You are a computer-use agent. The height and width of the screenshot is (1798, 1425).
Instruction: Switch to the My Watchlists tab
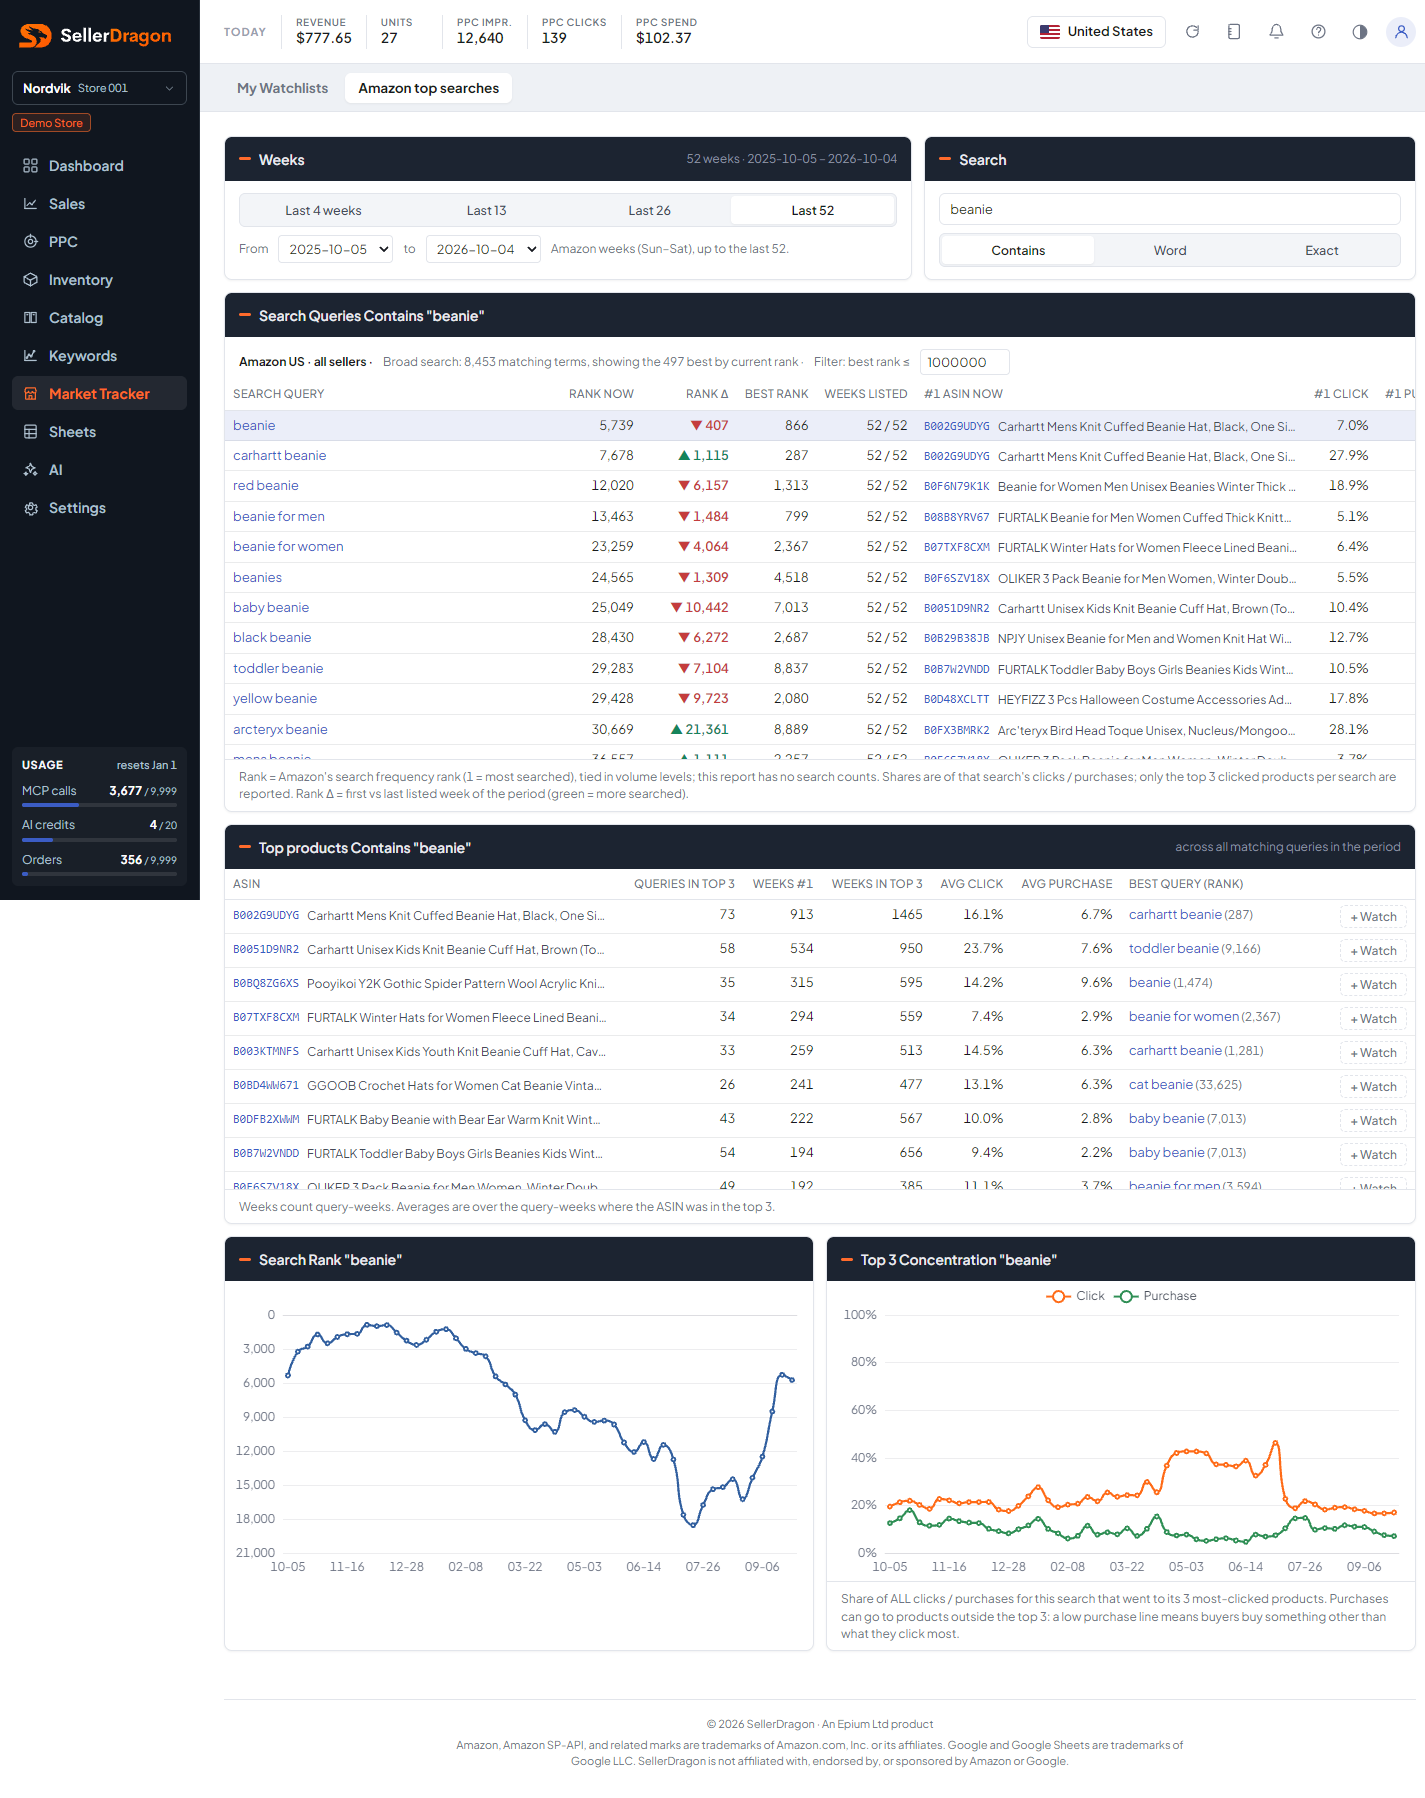tap(282, 88)
